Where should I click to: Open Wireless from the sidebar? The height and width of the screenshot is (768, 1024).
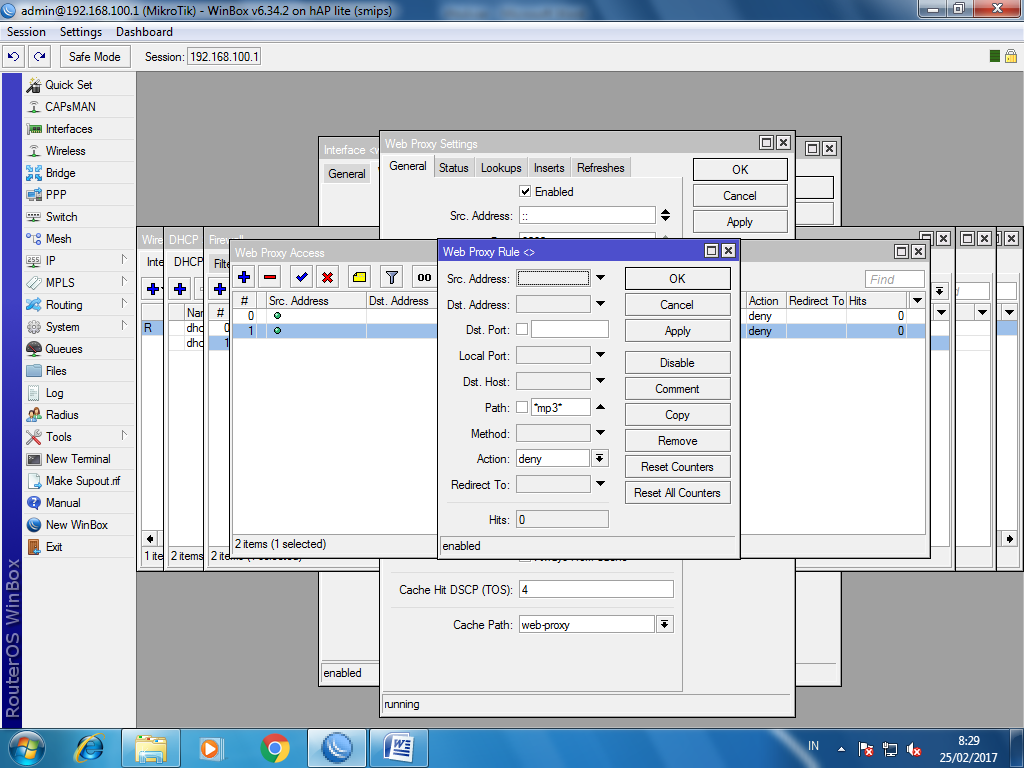click(65, 151)
